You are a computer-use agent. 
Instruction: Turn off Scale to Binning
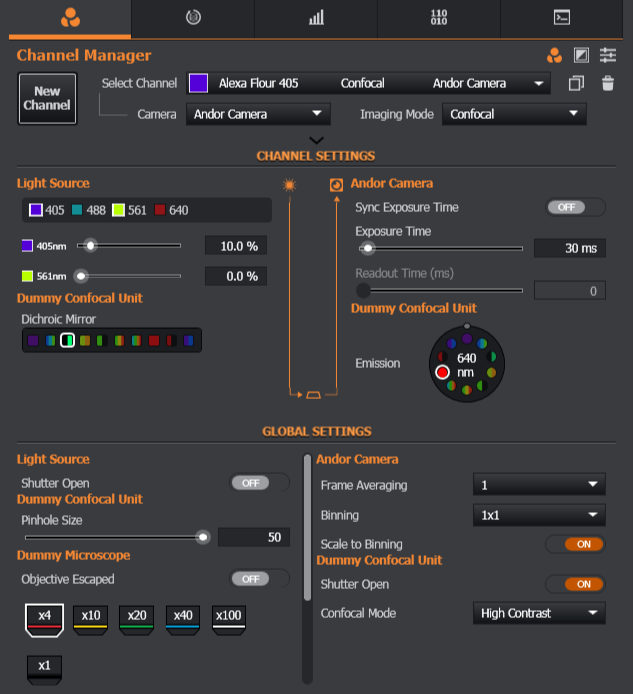tap(575, 544)
